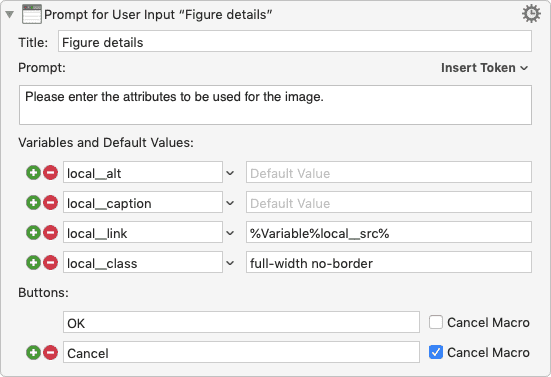Click the Prompt for User Input window icon
Screen dimensions: 551x377
click(x=32, y=14)
